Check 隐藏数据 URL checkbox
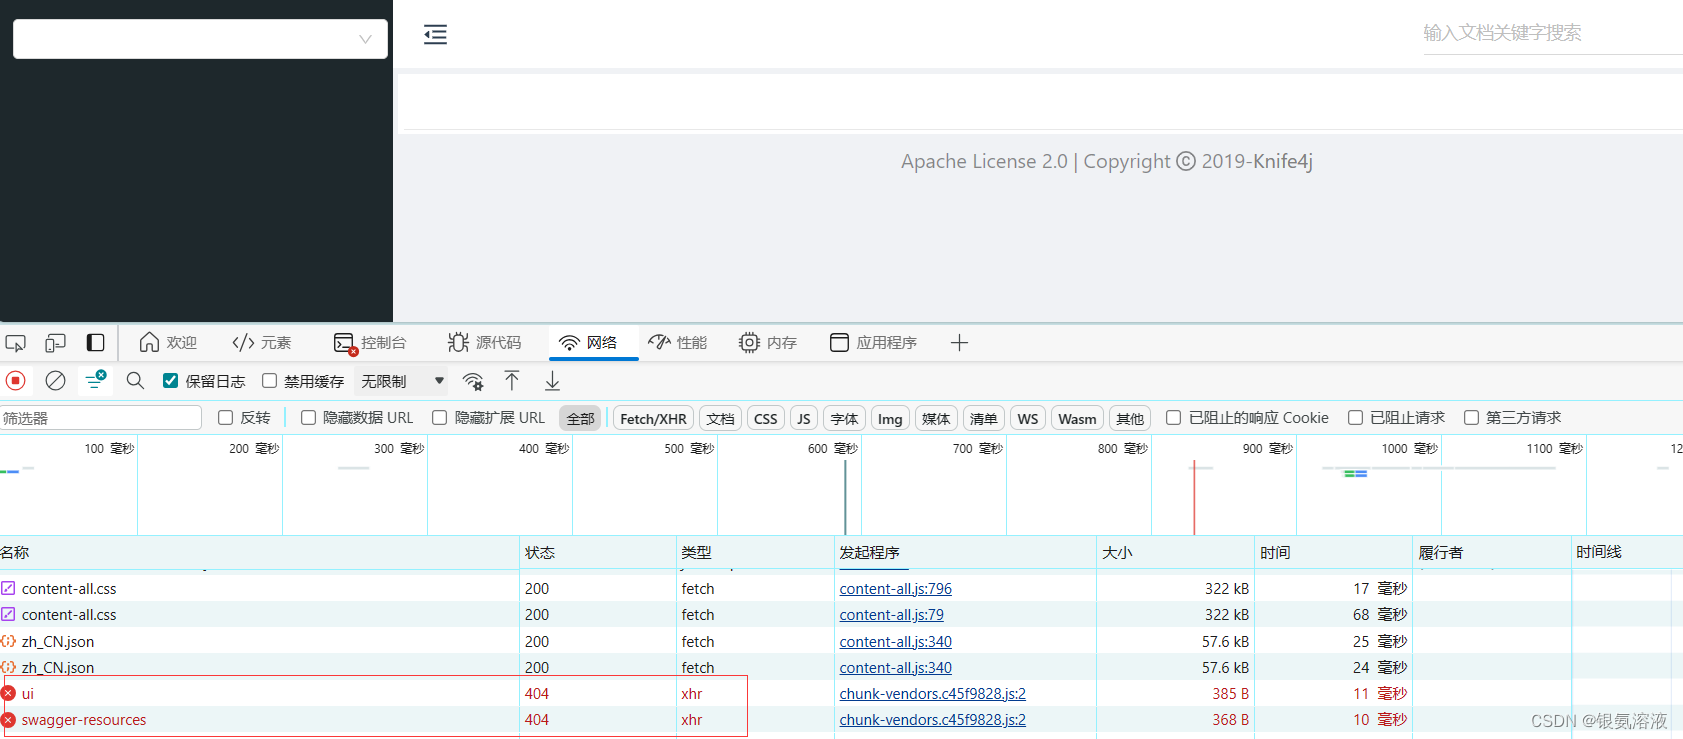Viewport: 1683px width, 739px height. click(309, 418)
